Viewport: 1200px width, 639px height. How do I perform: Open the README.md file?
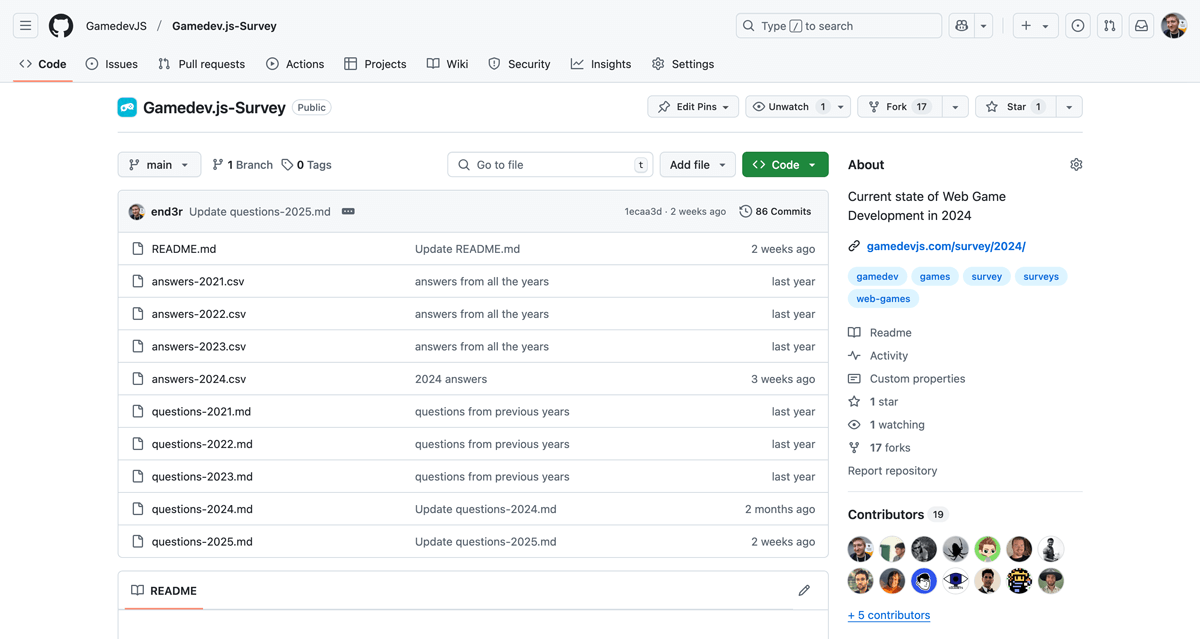point(184,249)
